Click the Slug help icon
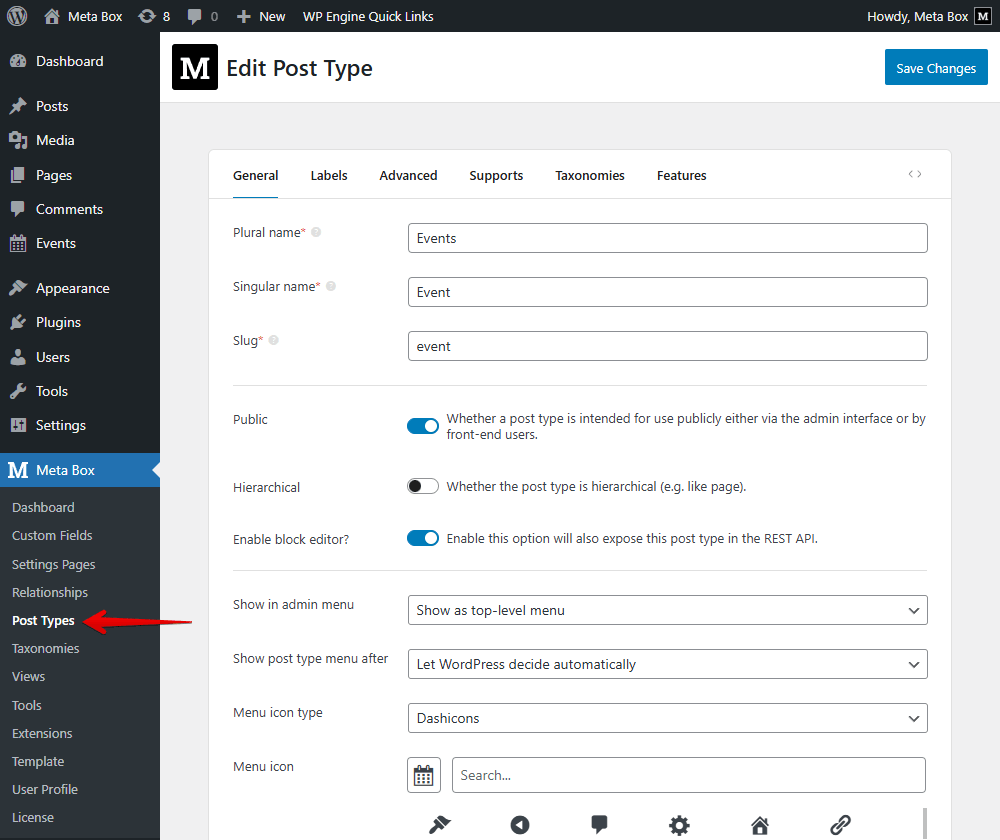 (274, 340)
